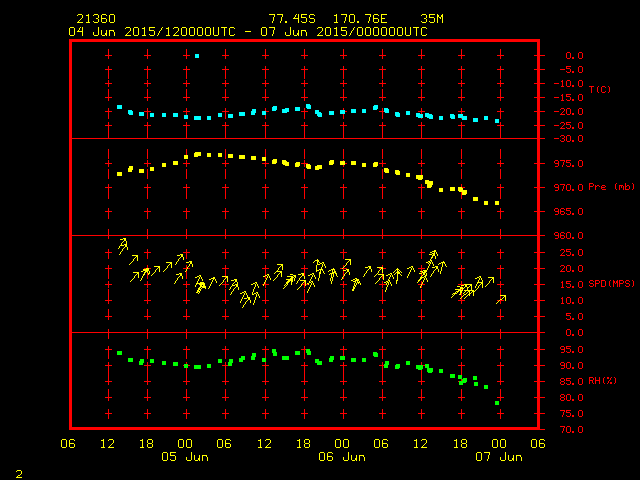Viewport: 640px width, 480px height.
Task: Click the longitude label "170.76E"
Action: (360, 19)
